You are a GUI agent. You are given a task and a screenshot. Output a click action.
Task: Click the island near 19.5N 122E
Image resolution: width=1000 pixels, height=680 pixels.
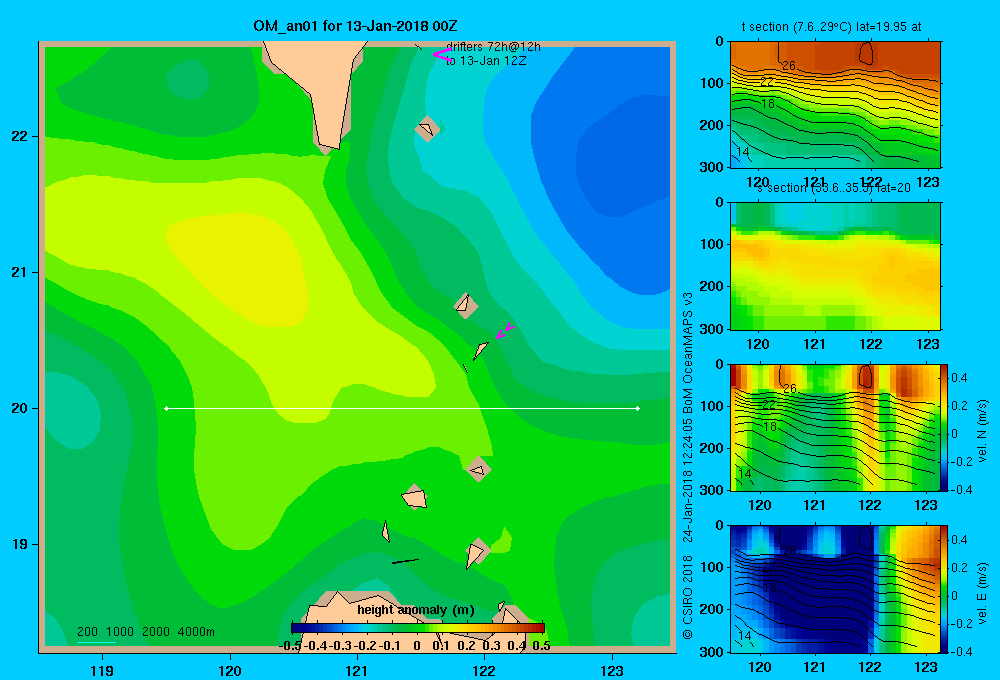point(478,469)
